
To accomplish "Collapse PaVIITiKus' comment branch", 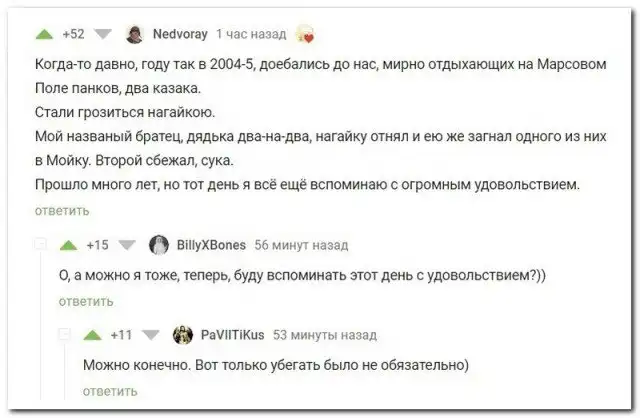I will coord(65,335).
